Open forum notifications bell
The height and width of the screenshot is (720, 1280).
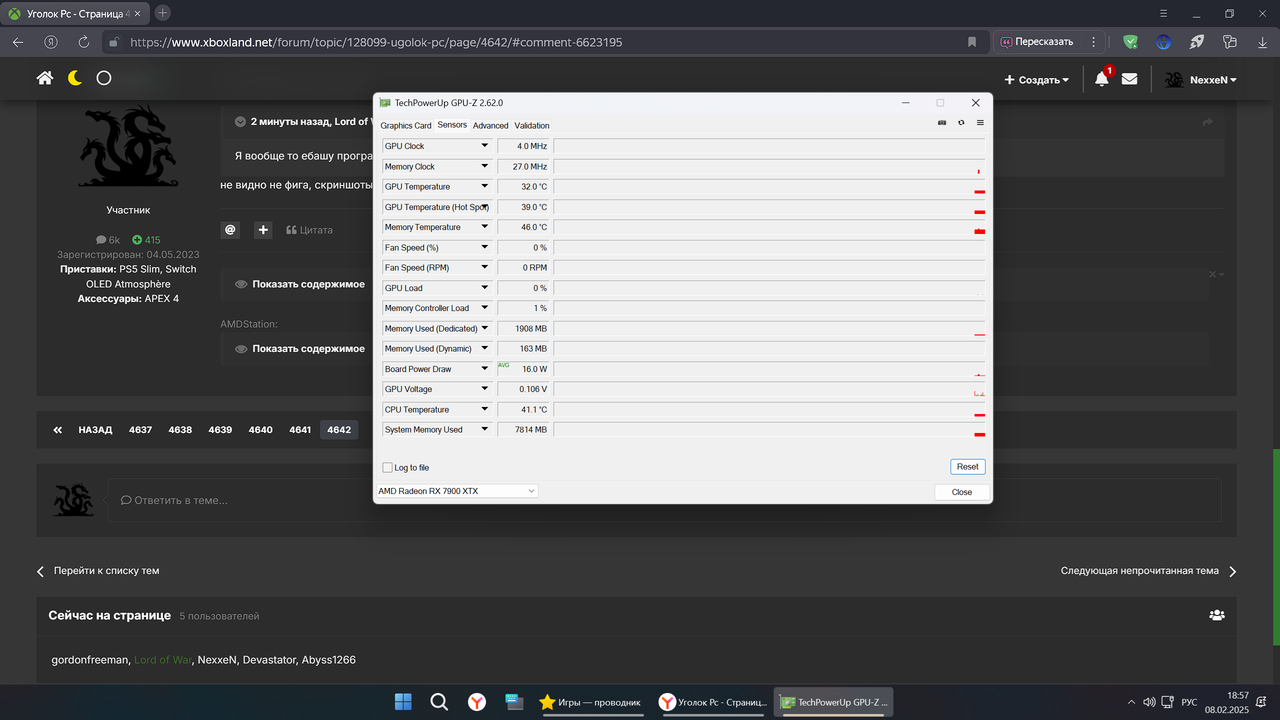click(x=1101, y=79)
